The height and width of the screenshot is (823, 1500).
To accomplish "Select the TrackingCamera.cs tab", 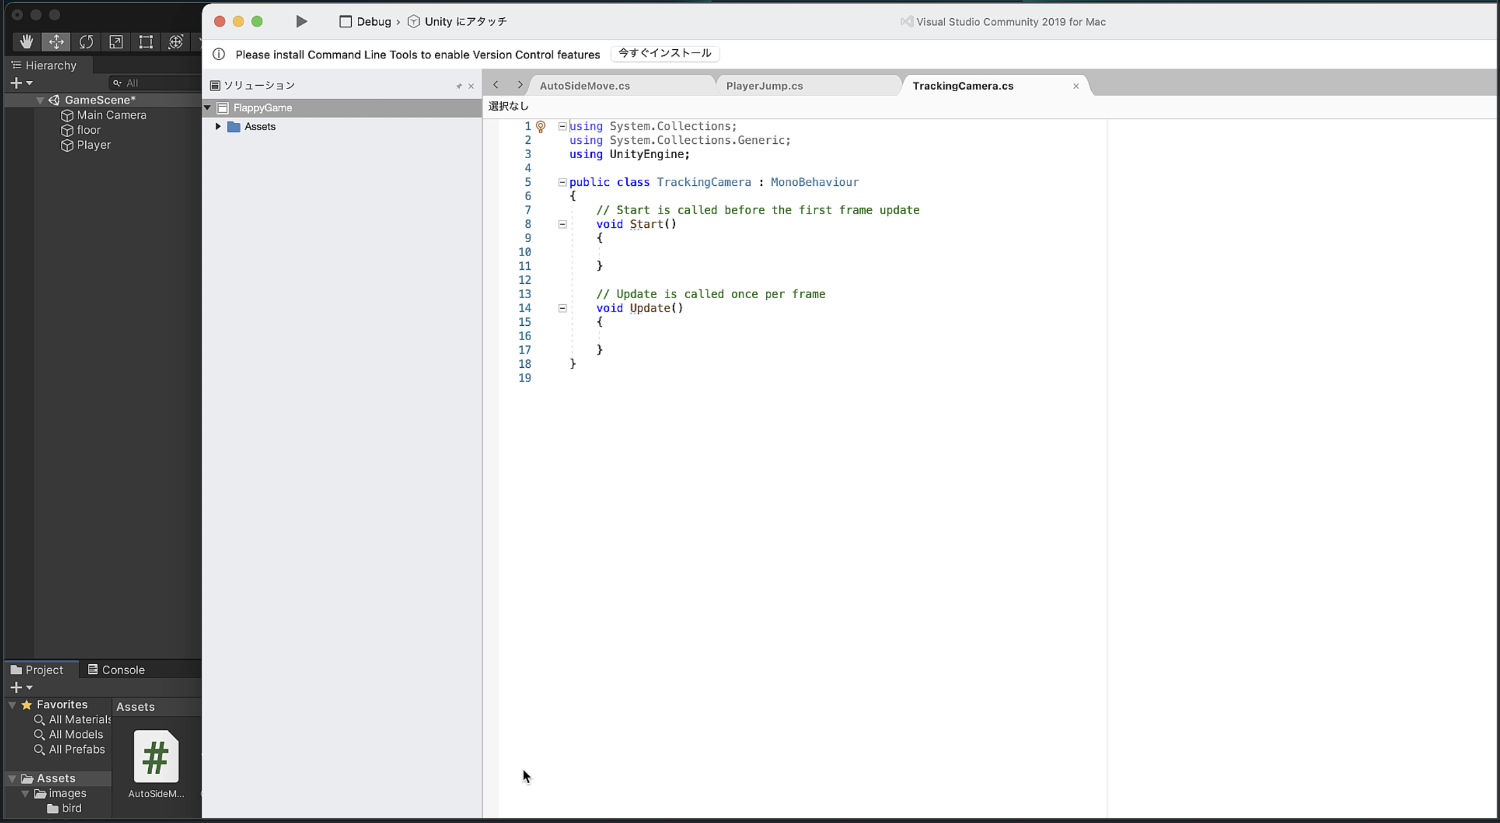I will point(963,86).
